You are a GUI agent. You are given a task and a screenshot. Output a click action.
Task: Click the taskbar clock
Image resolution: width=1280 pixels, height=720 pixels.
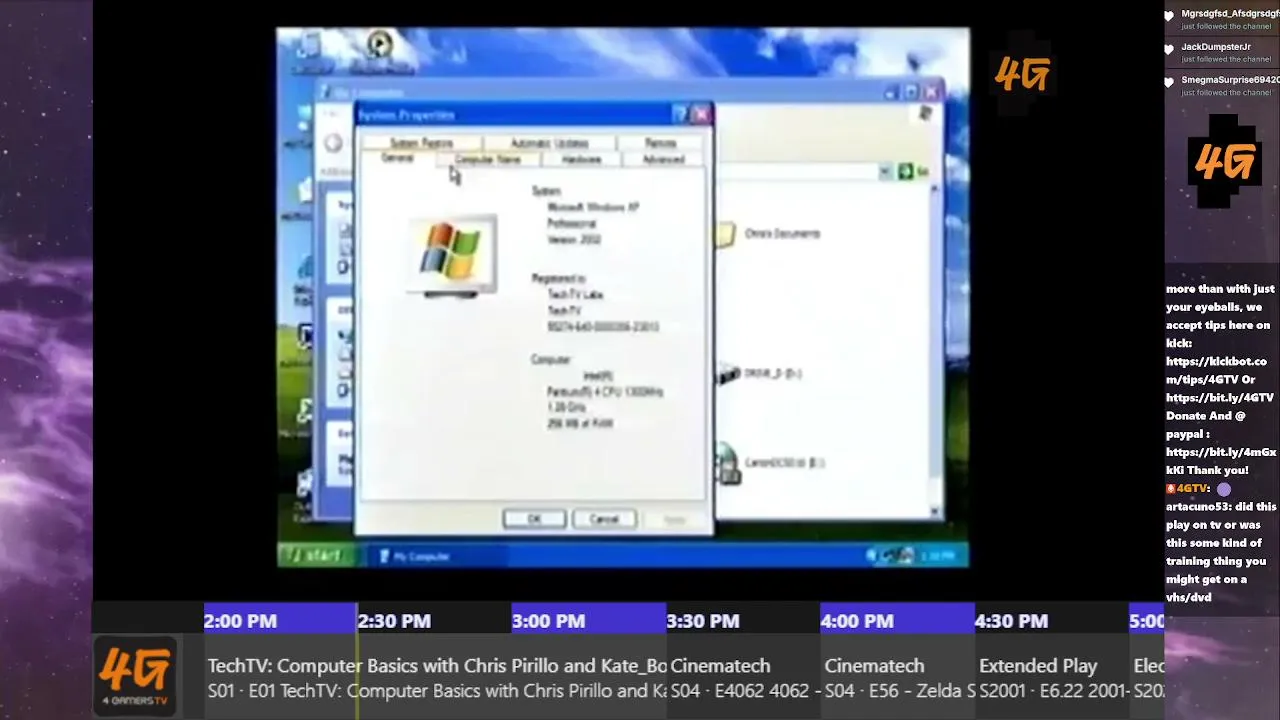point(937,555)
